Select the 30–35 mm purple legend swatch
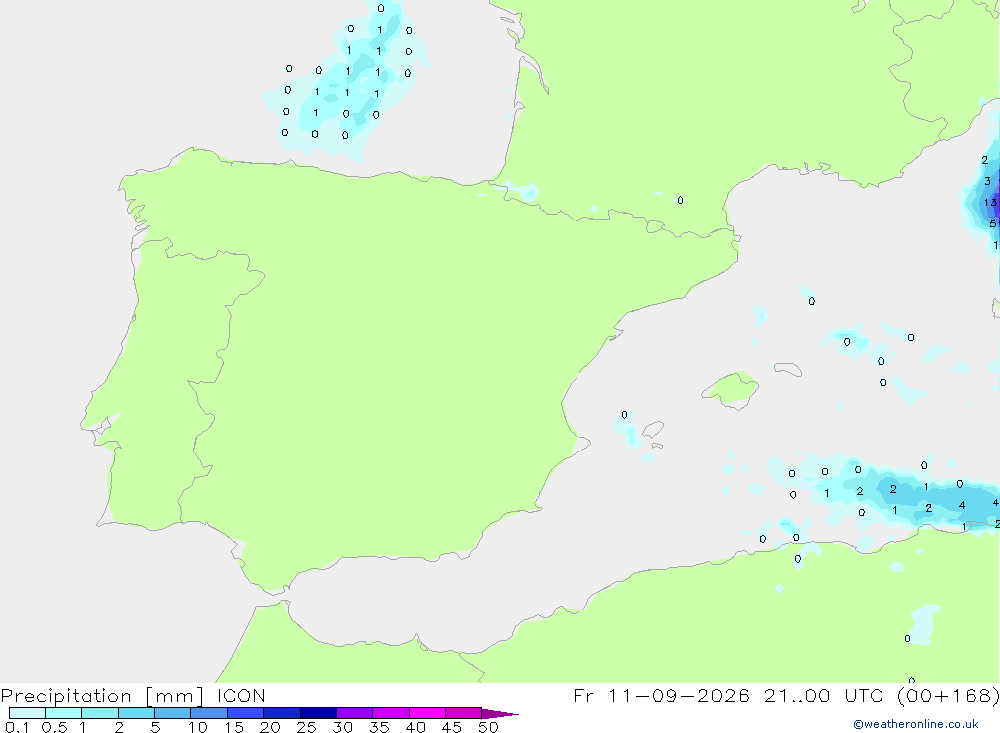Image resolution: width=1000 pixels, height=733 pixels. pos(354,713)
